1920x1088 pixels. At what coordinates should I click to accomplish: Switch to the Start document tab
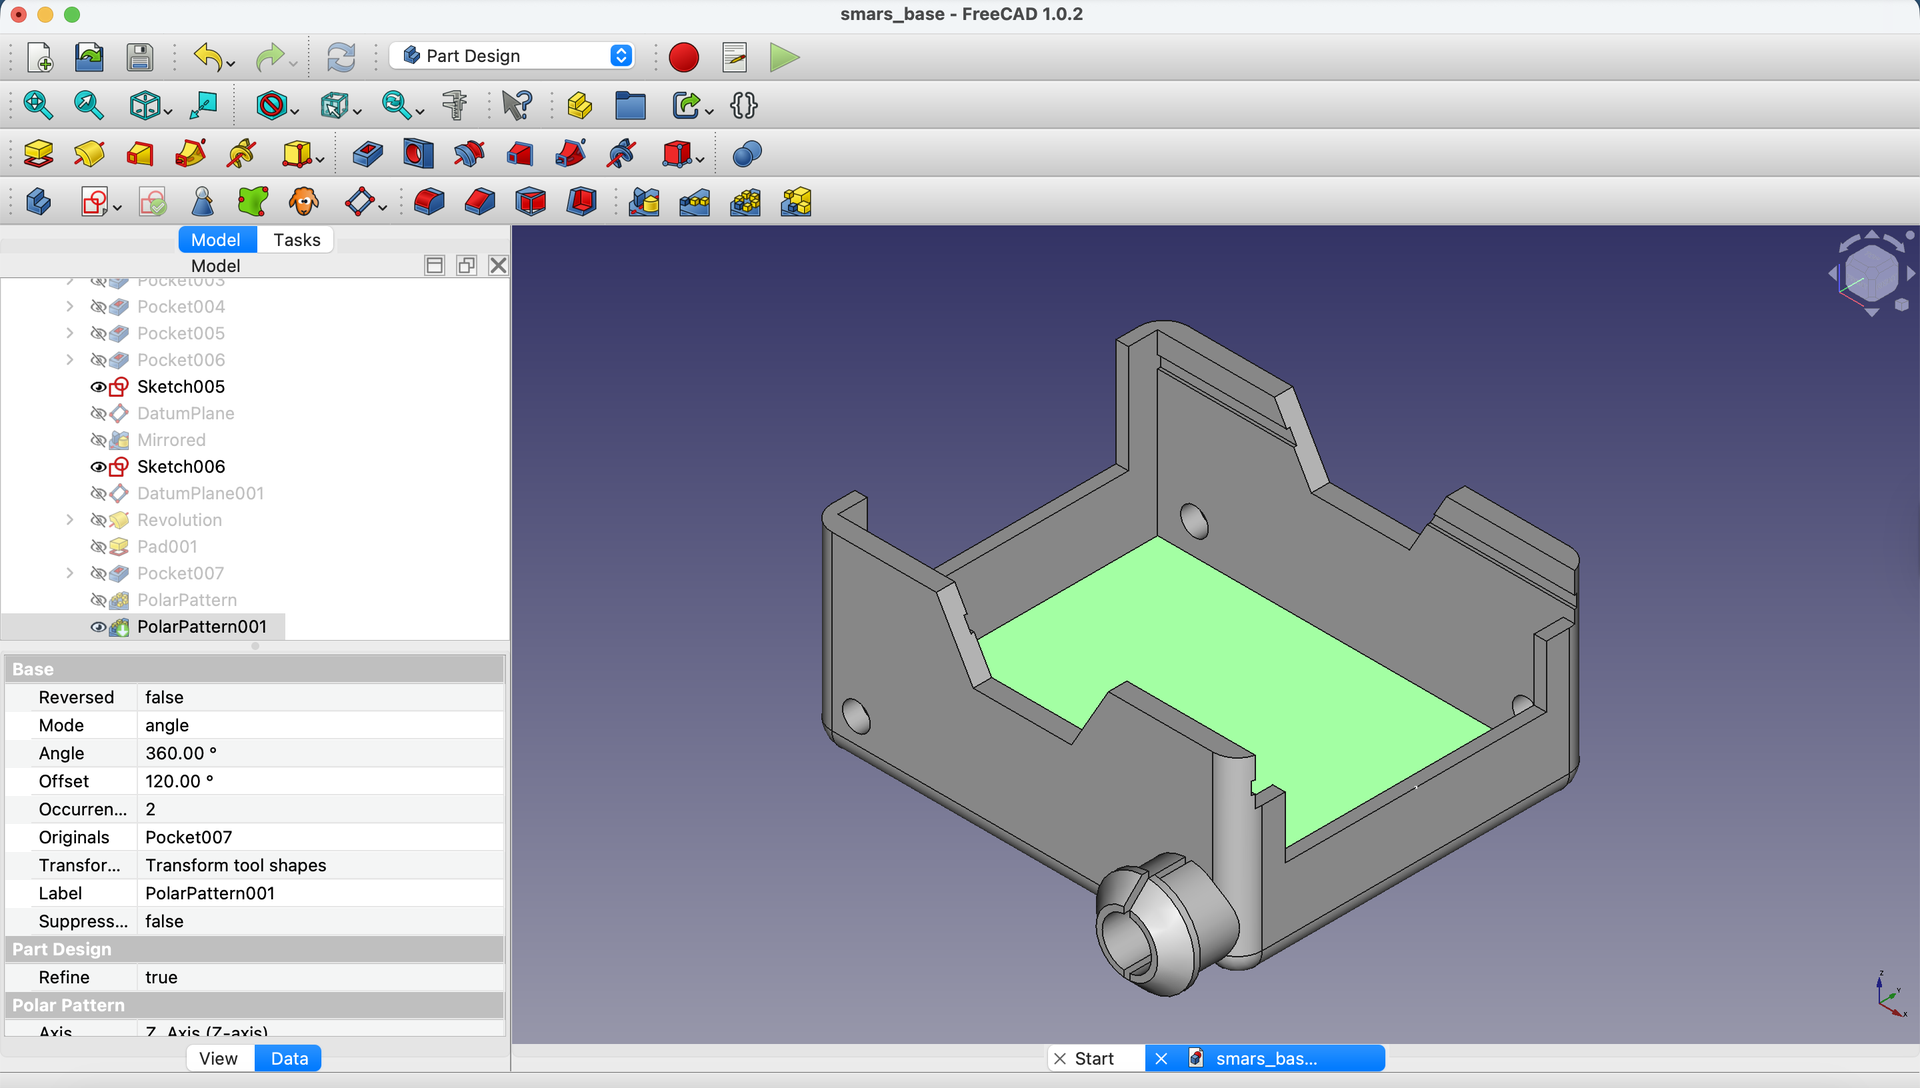tap(1094, 1058)
